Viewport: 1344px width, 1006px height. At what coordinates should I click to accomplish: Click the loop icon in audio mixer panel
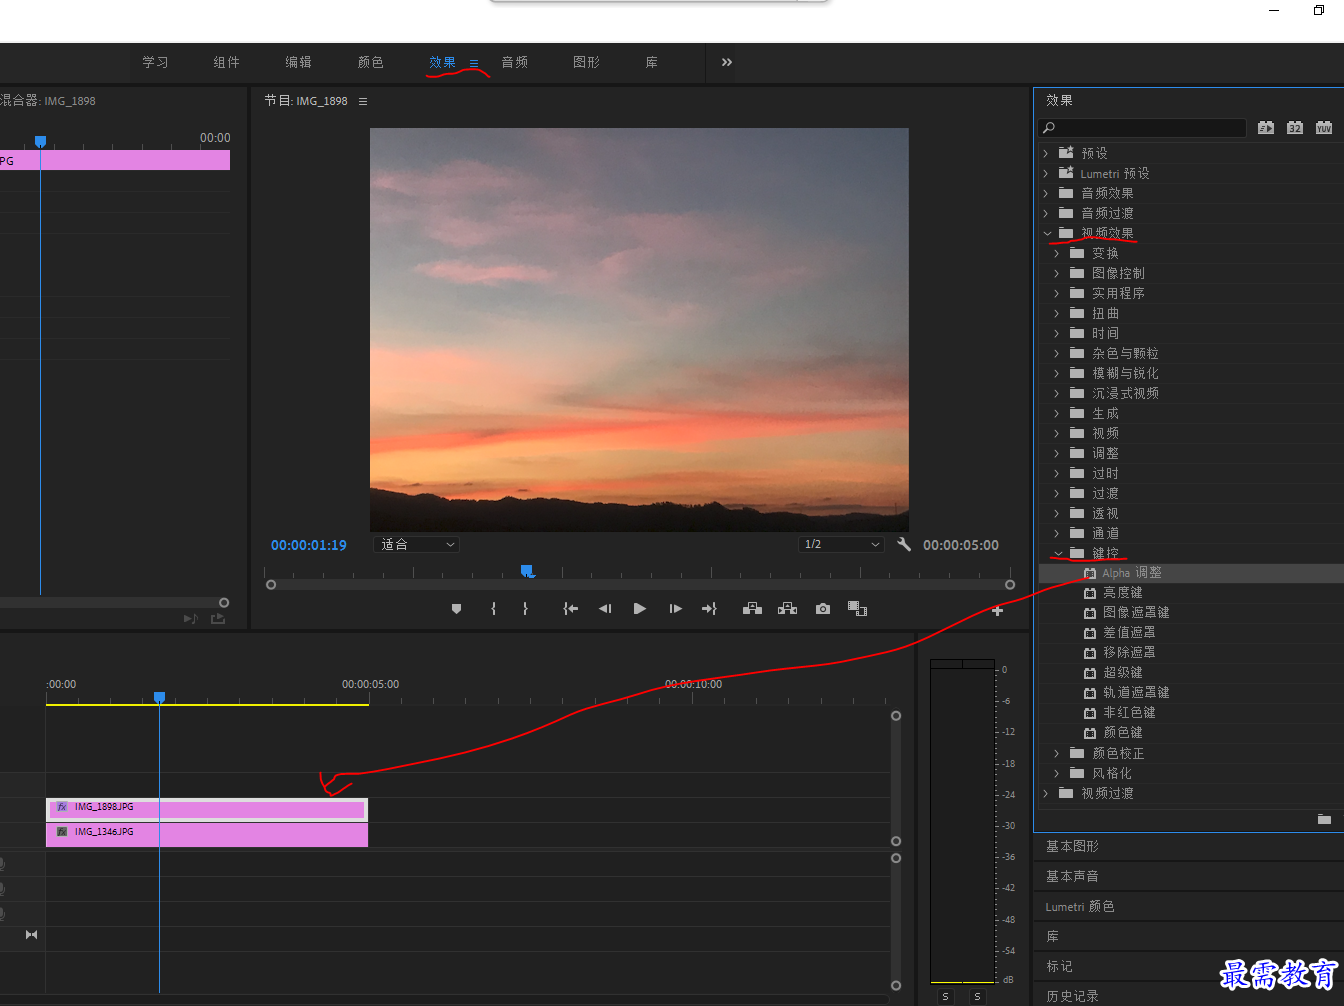[x=190, y=619]
